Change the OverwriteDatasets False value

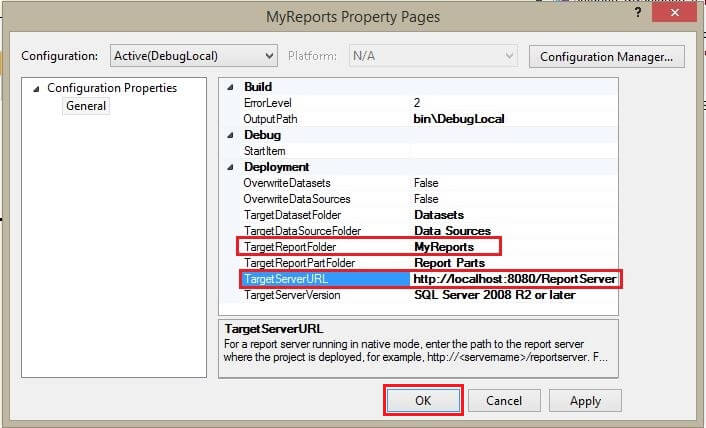[426, 183]
